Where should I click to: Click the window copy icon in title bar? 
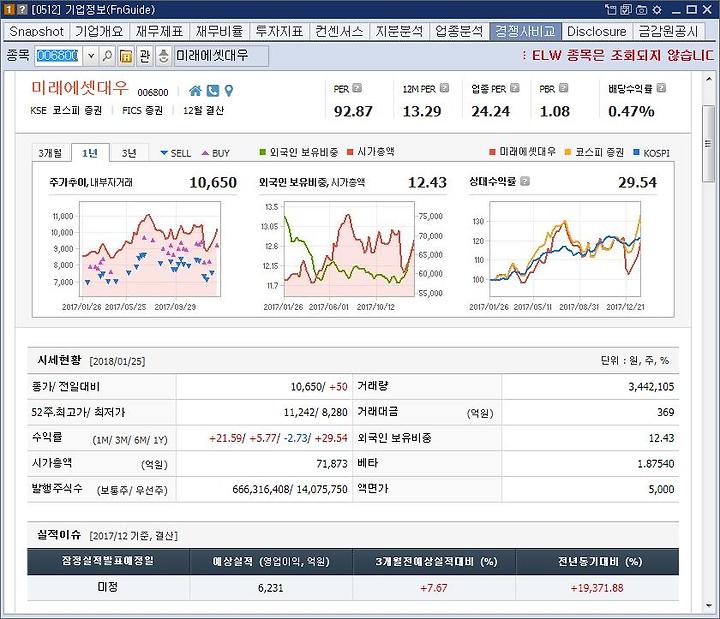(626, 10)
